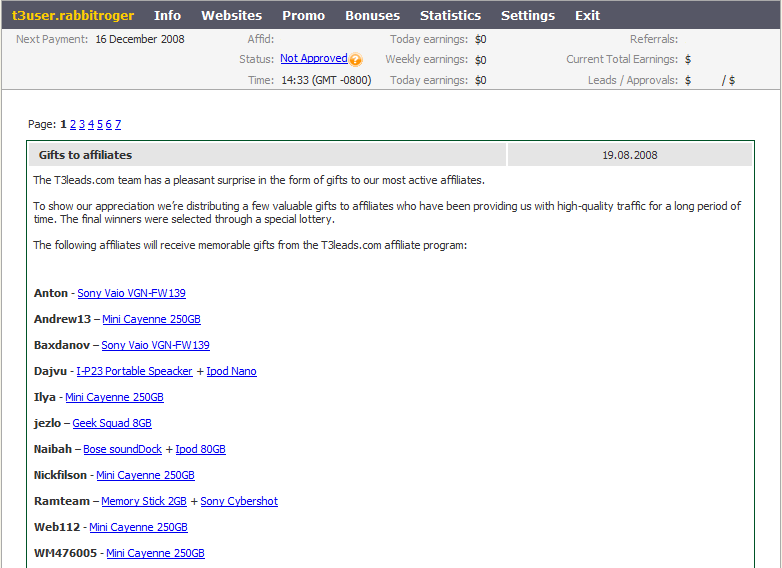Click the orange help icon beside Not Approved

(355, 60)
